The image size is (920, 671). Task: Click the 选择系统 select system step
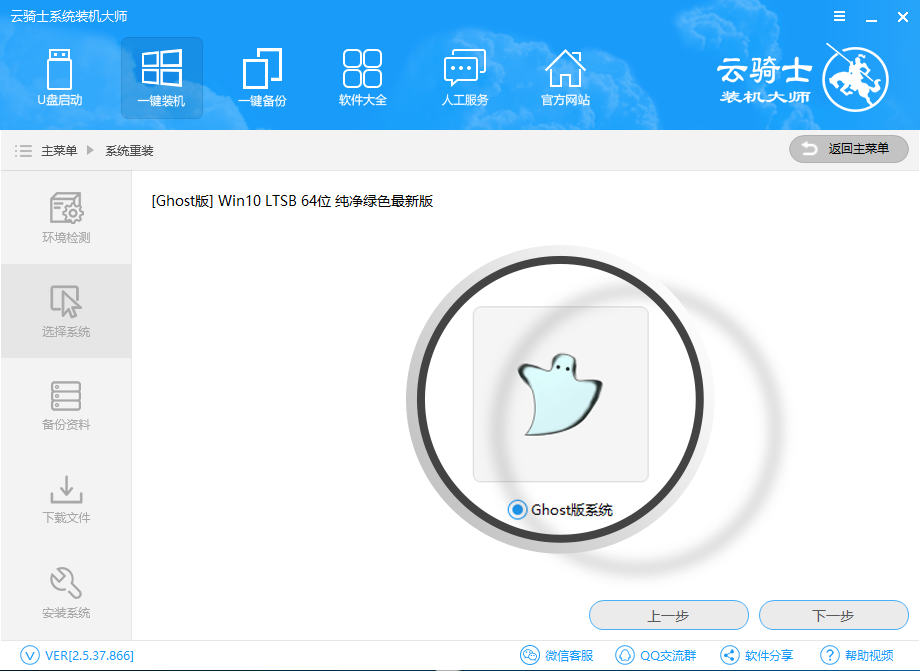coord(66,311)
